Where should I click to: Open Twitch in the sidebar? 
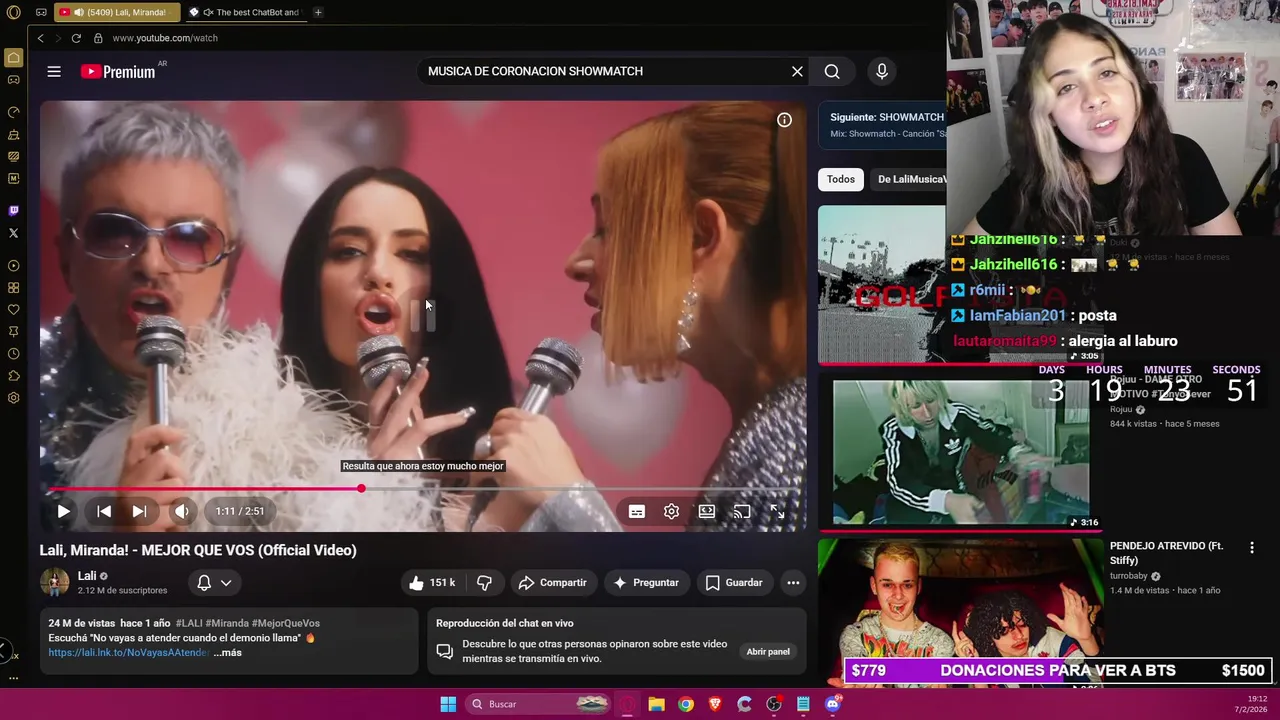click(x=13, y=211)
